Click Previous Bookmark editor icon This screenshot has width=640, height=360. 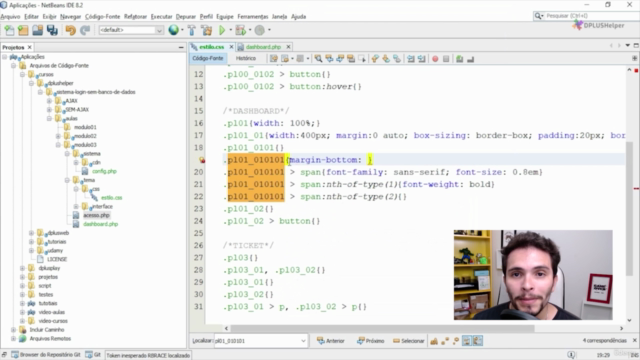click(x=375, y=59)
